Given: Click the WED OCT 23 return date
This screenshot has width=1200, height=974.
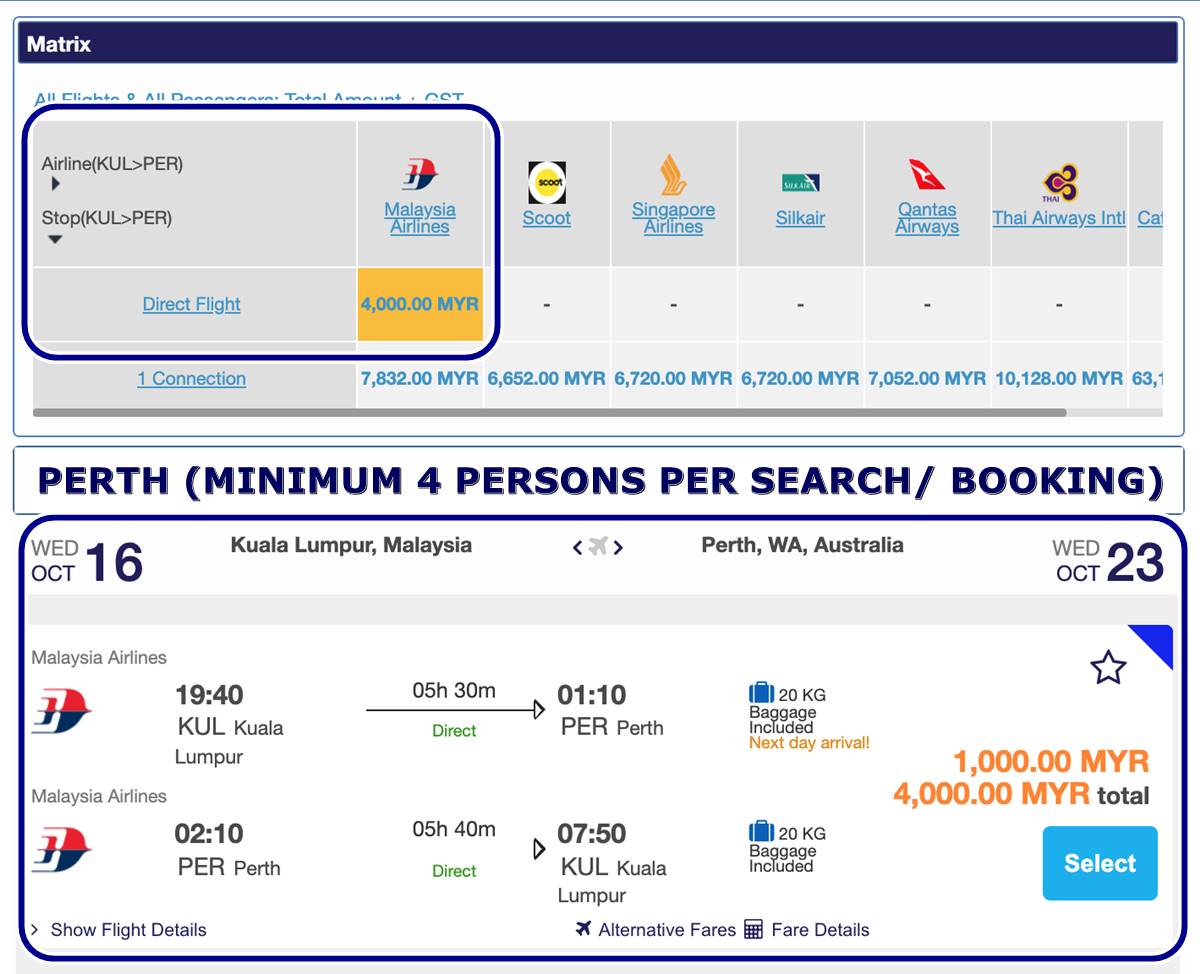Looking at the screenshot, I should click(x=1108, y=561).
